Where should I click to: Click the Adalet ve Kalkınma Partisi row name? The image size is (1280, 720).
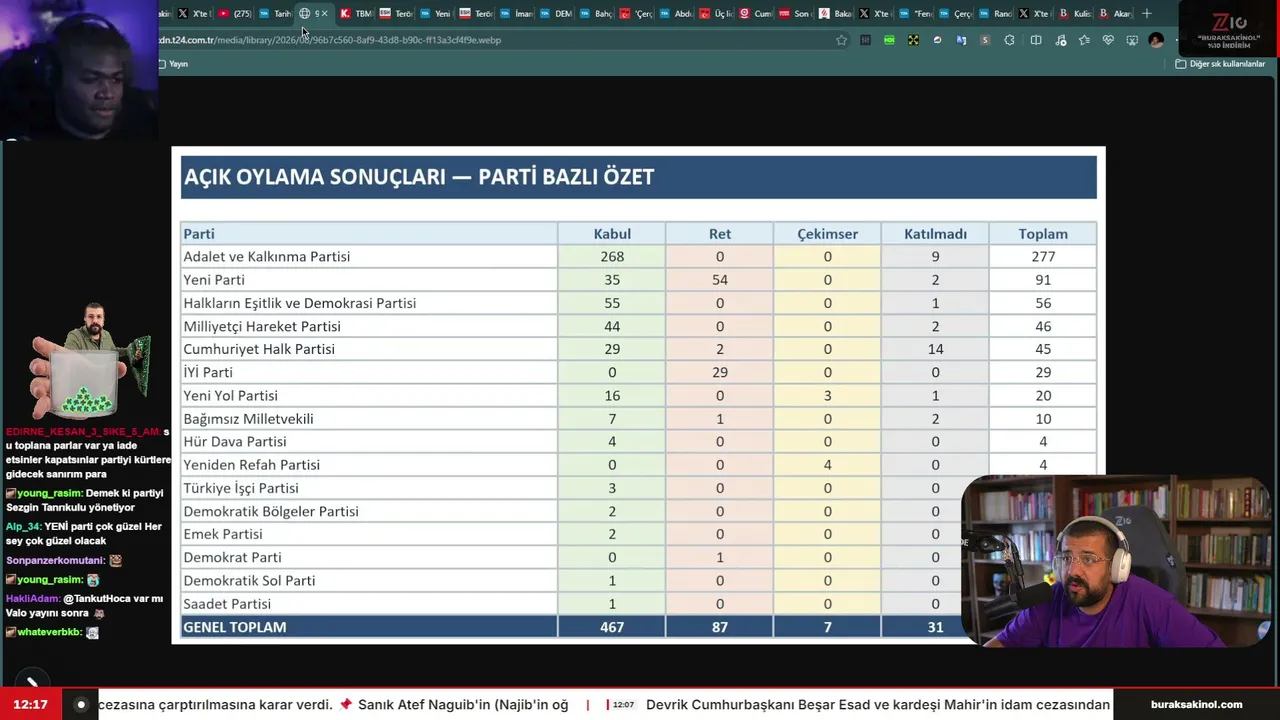pos(267,257)
